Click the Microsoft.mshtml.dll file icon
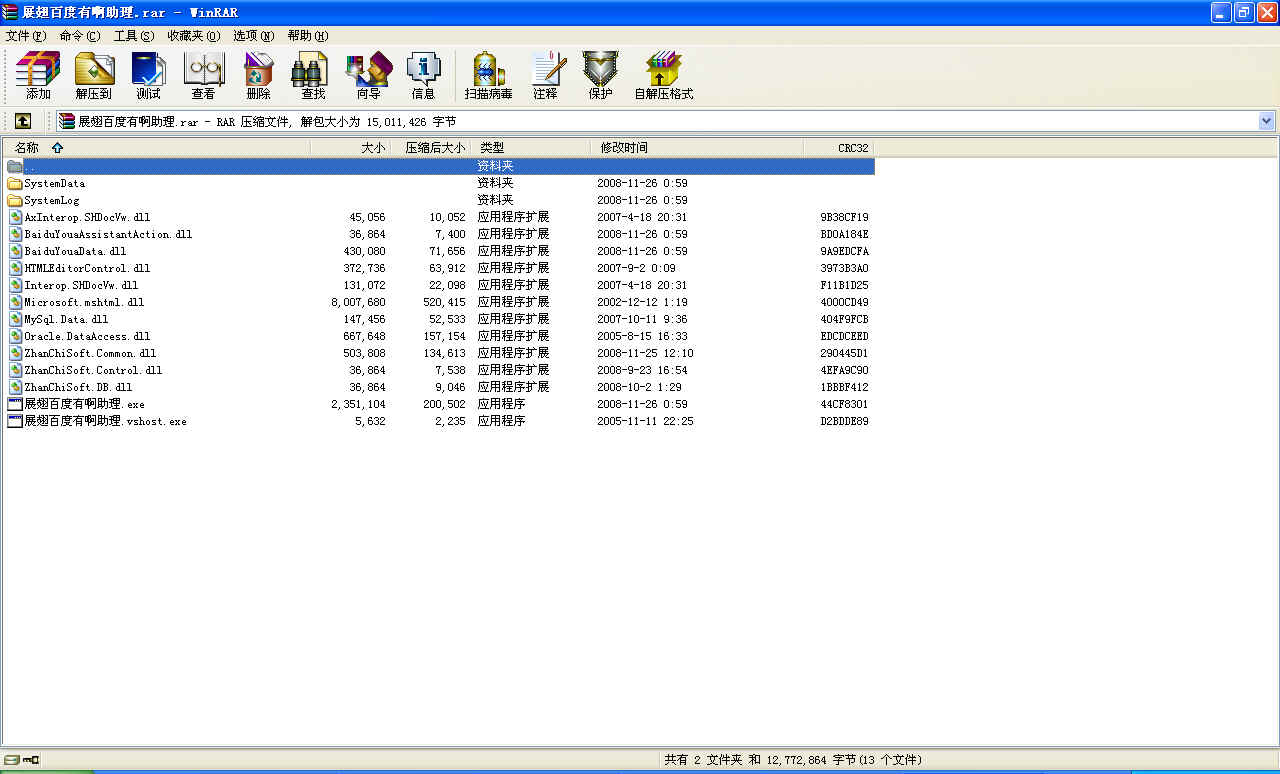Viewport: 1280px width, 774px height. pyautogui.click(x=15, y=302)
